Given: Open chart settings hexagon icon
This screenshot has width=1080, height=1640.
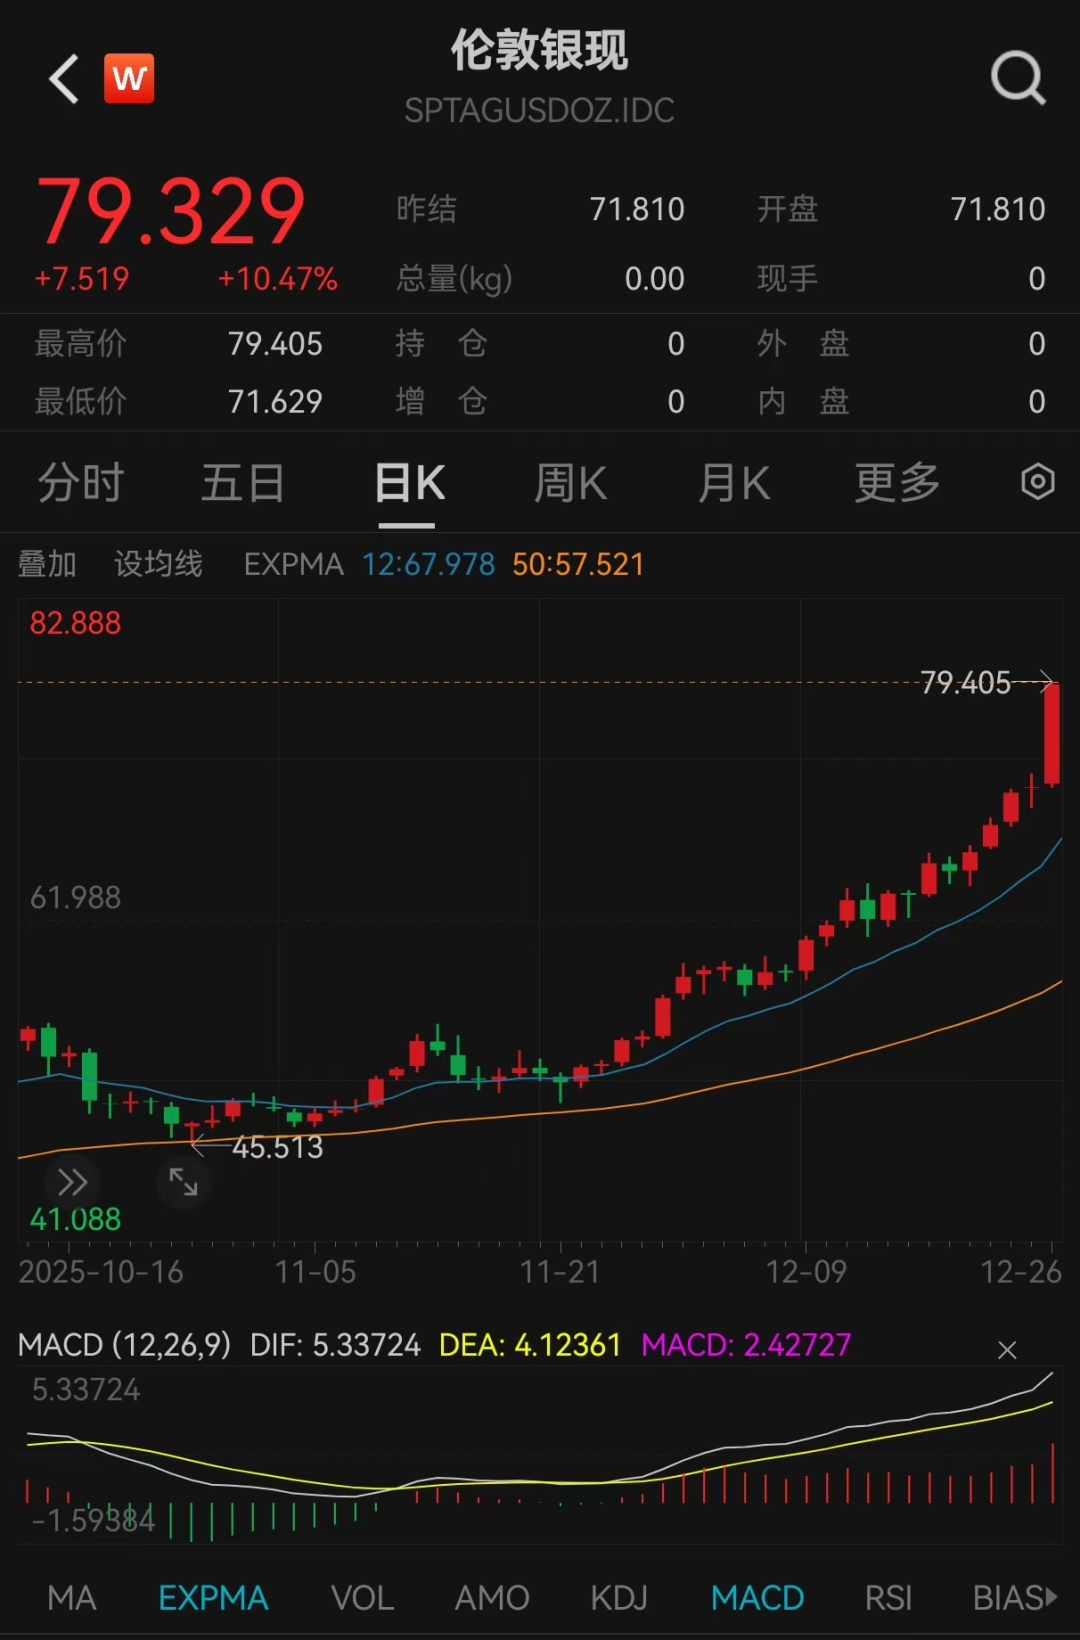Looking at the screenshot, I should [1037, 482].
